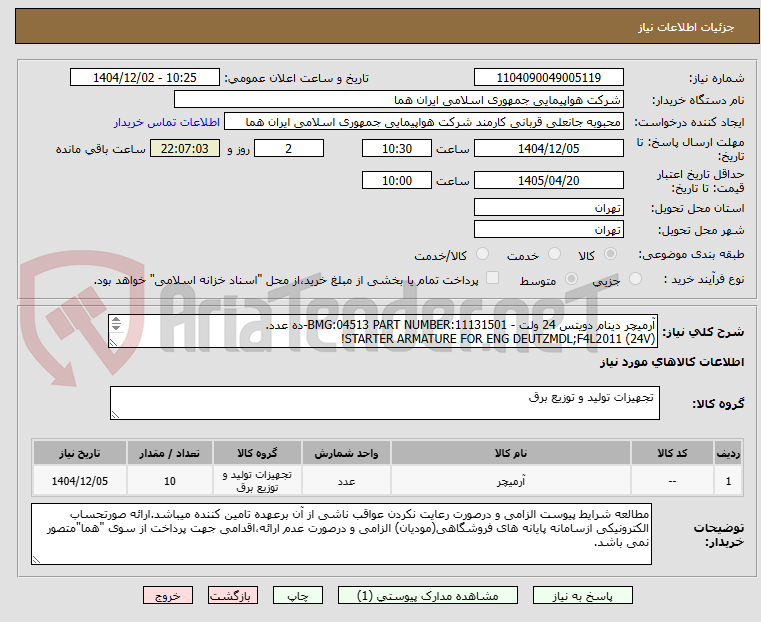This screenshot has height=622, width=761.
Task: Click the توضیحات خریدار text area
Action: click(x=341, y=534)
